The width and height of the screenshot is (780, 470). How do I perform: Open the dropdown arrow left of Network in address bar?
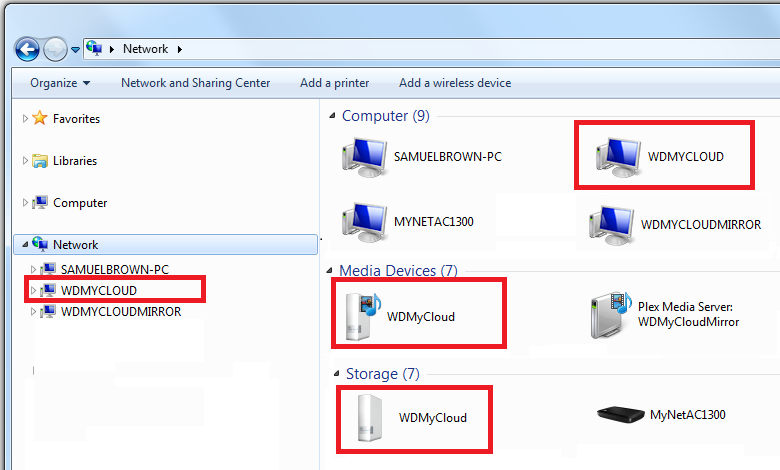tap(112, 49)
